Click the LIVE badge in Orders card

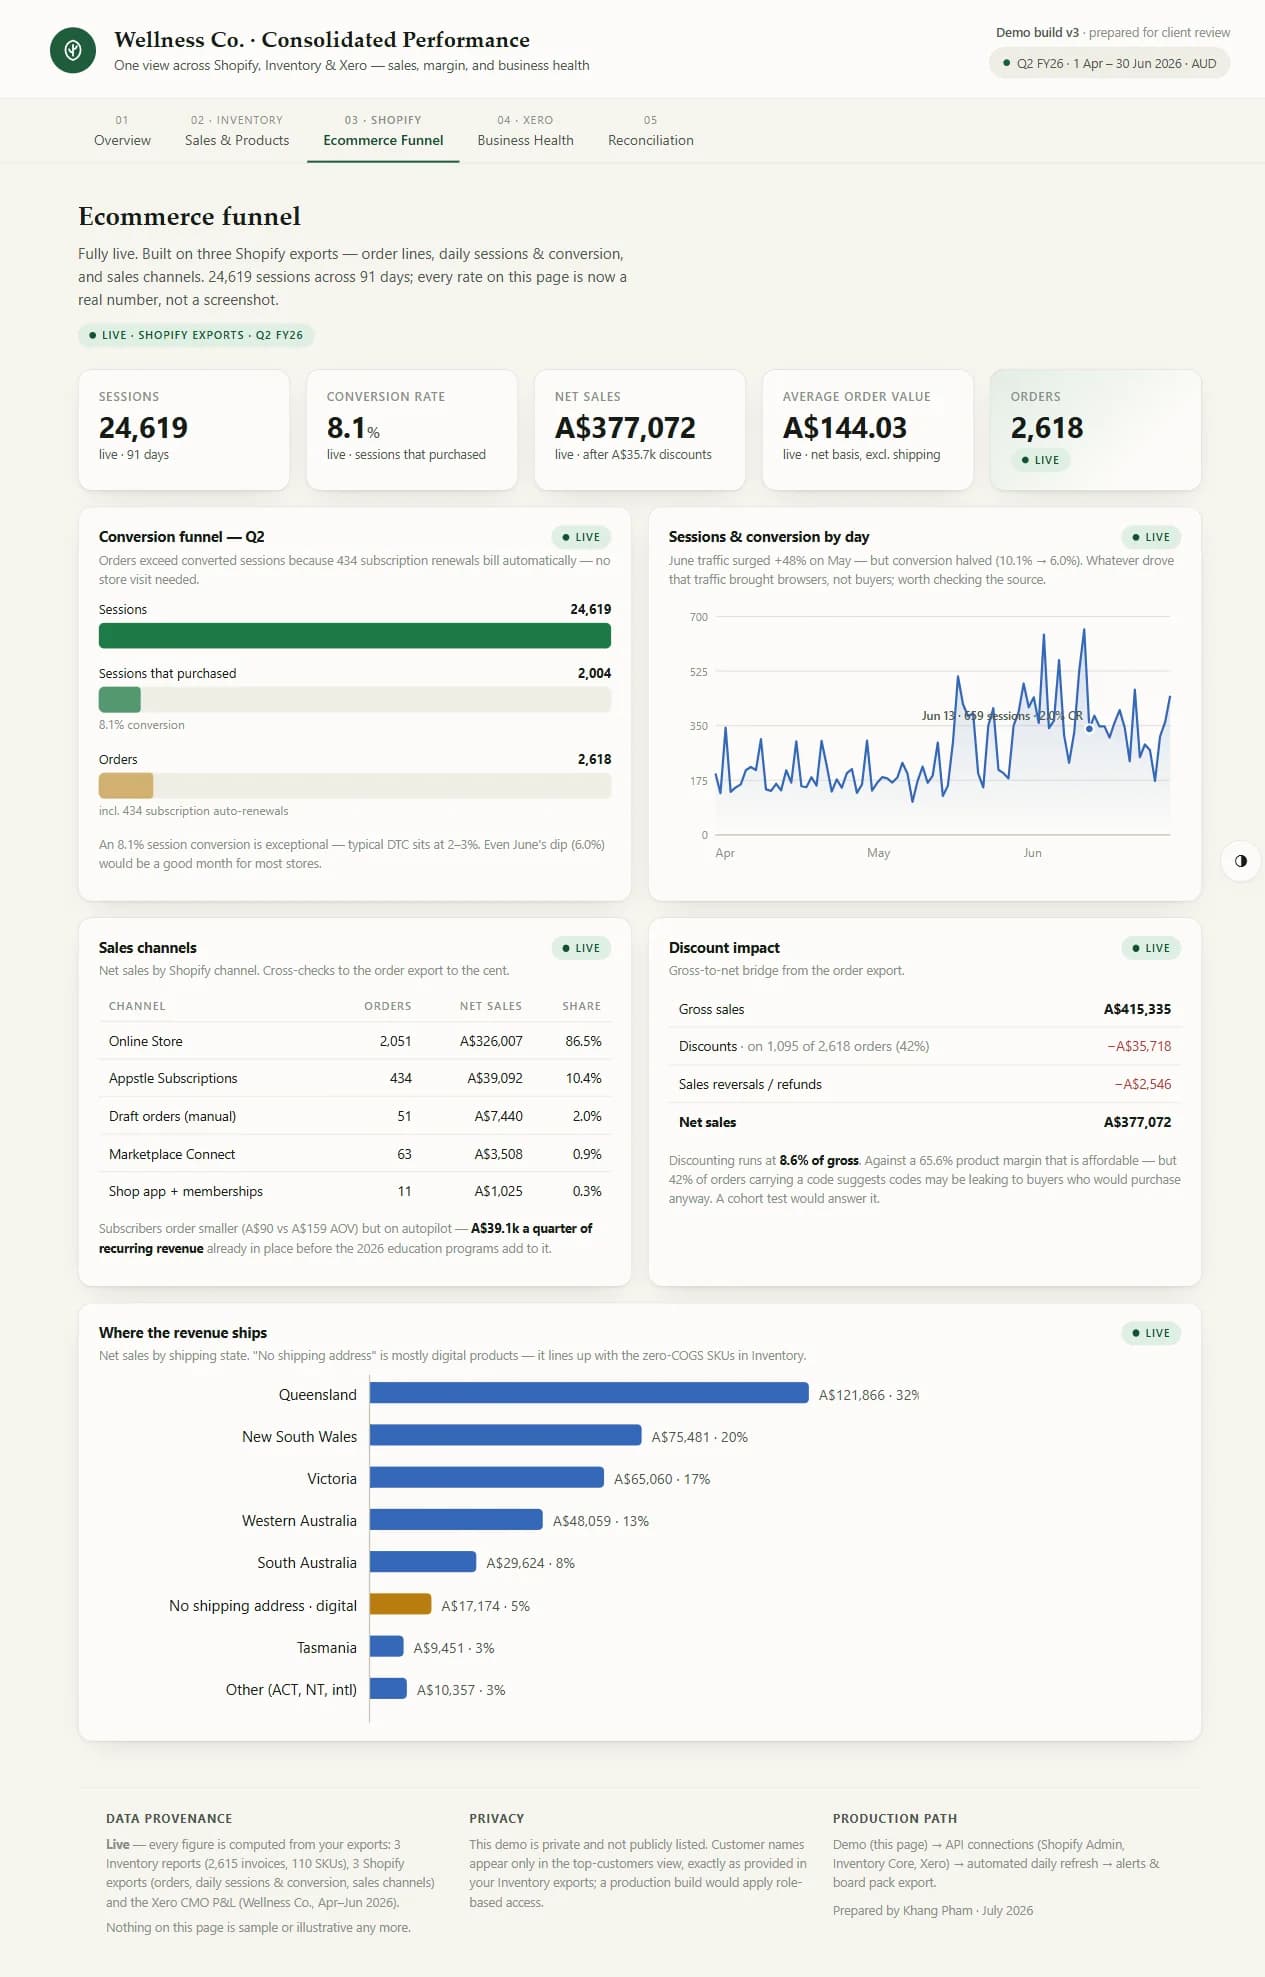coord(1040,460)
